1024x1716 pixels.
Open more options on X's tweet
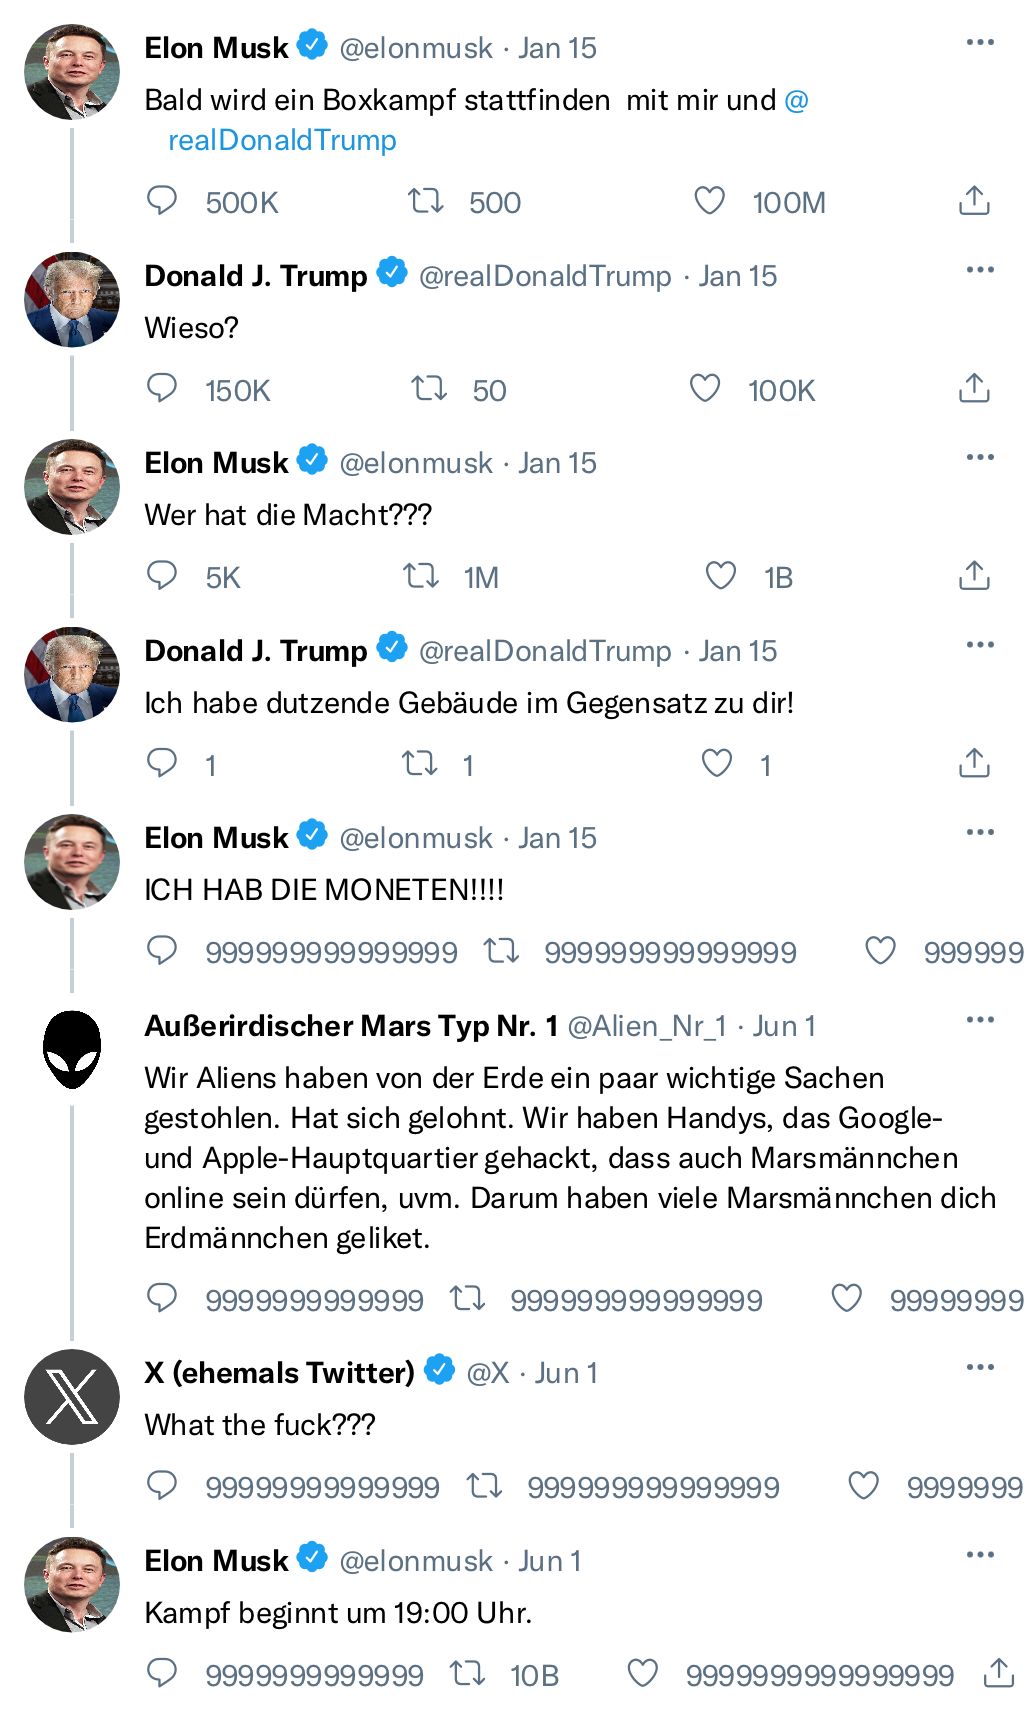point(980,1367)
